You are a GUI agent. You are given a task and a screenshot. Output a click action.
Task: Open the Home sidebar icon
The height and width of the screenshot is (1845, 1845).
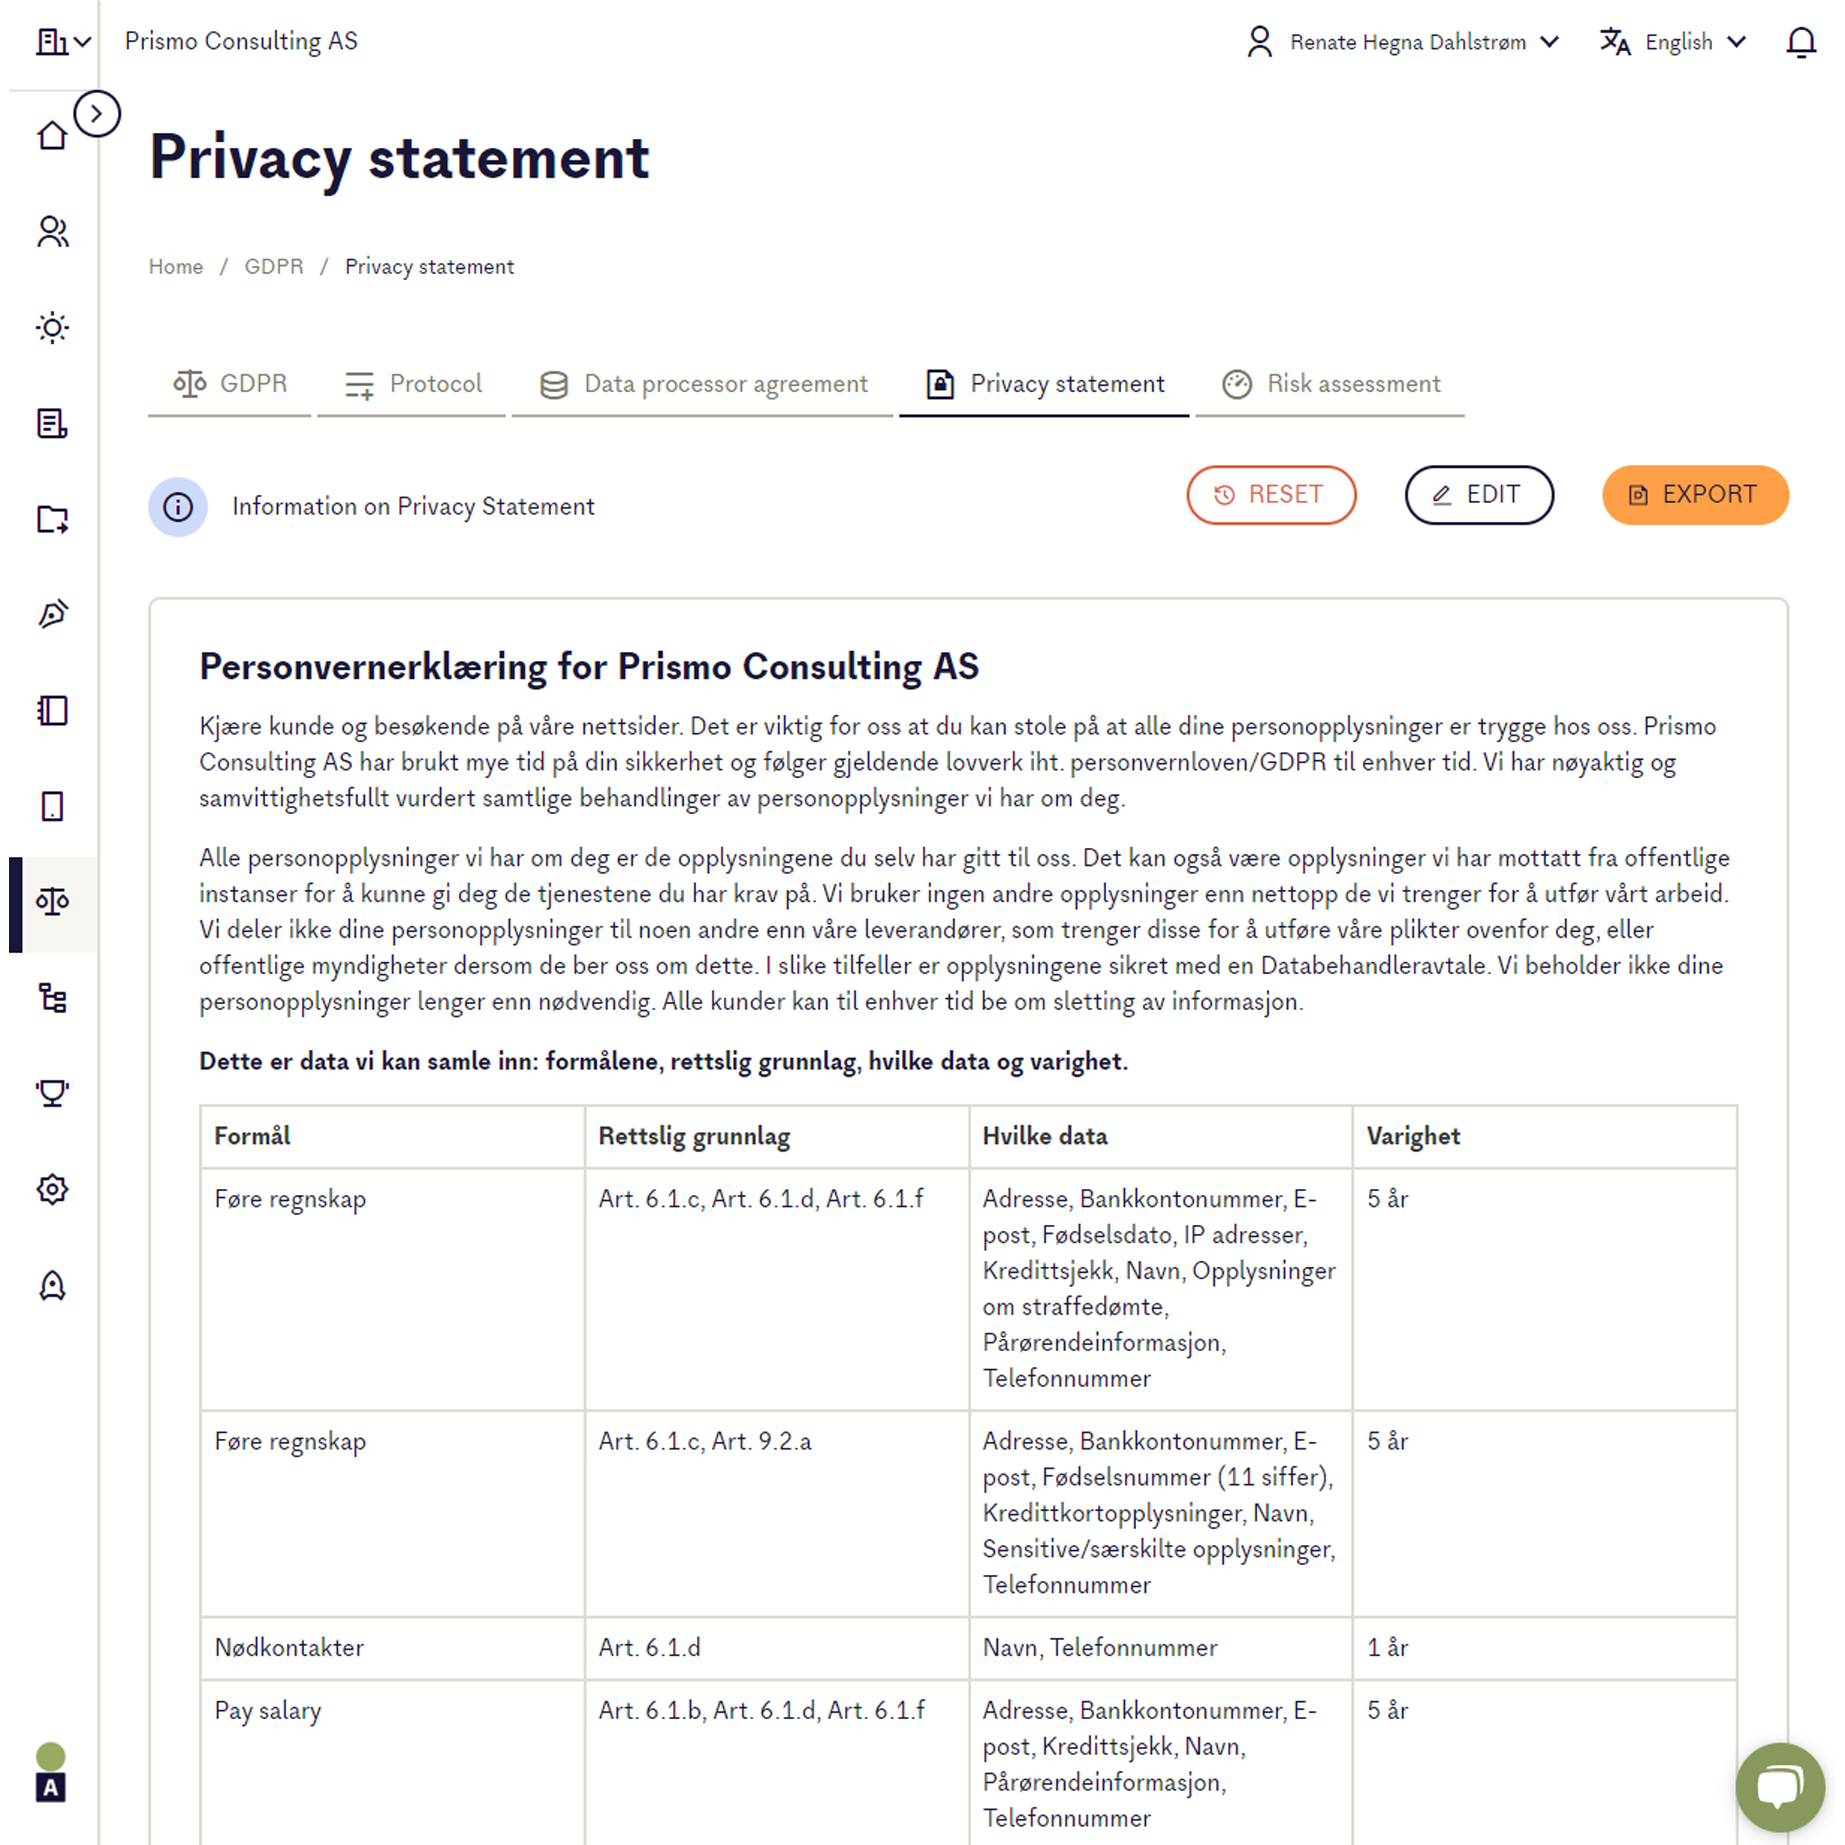click(x=51, y=135)
